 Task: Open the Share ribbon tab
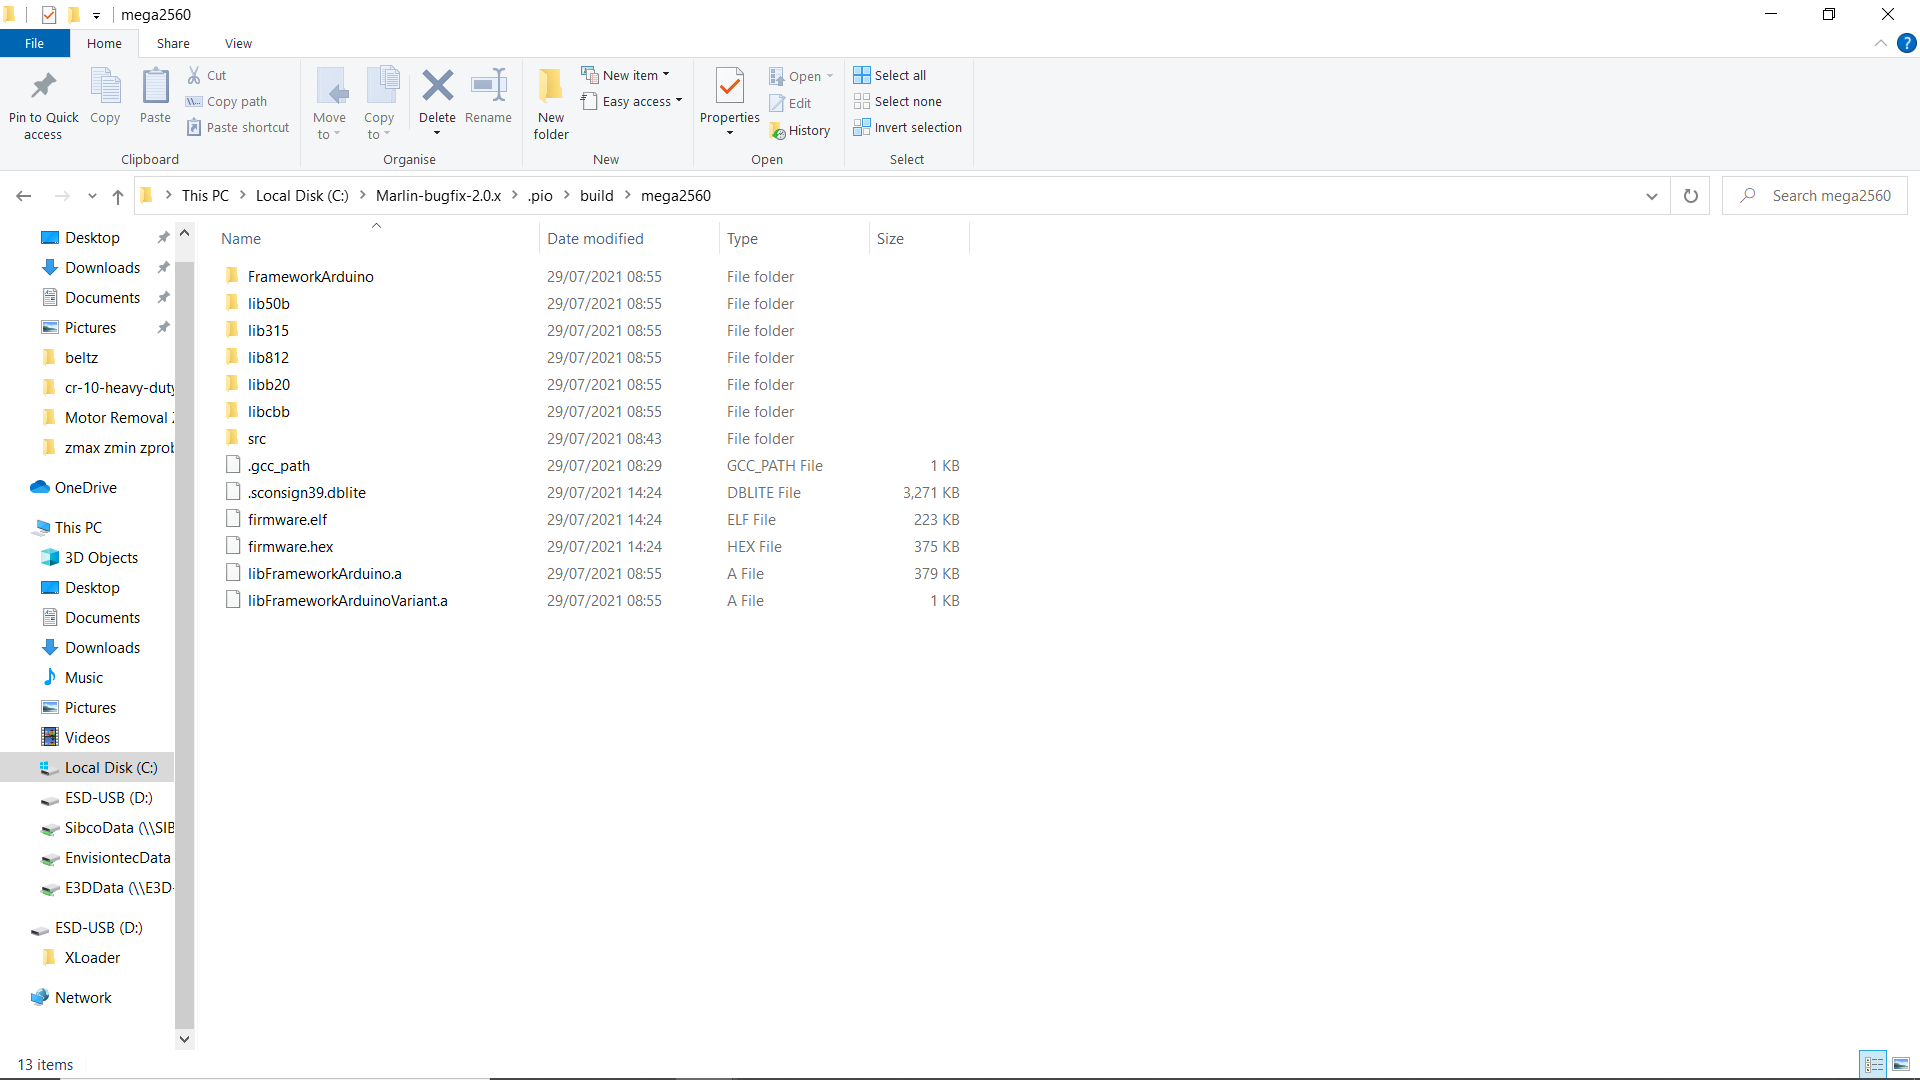click(171, 44)
